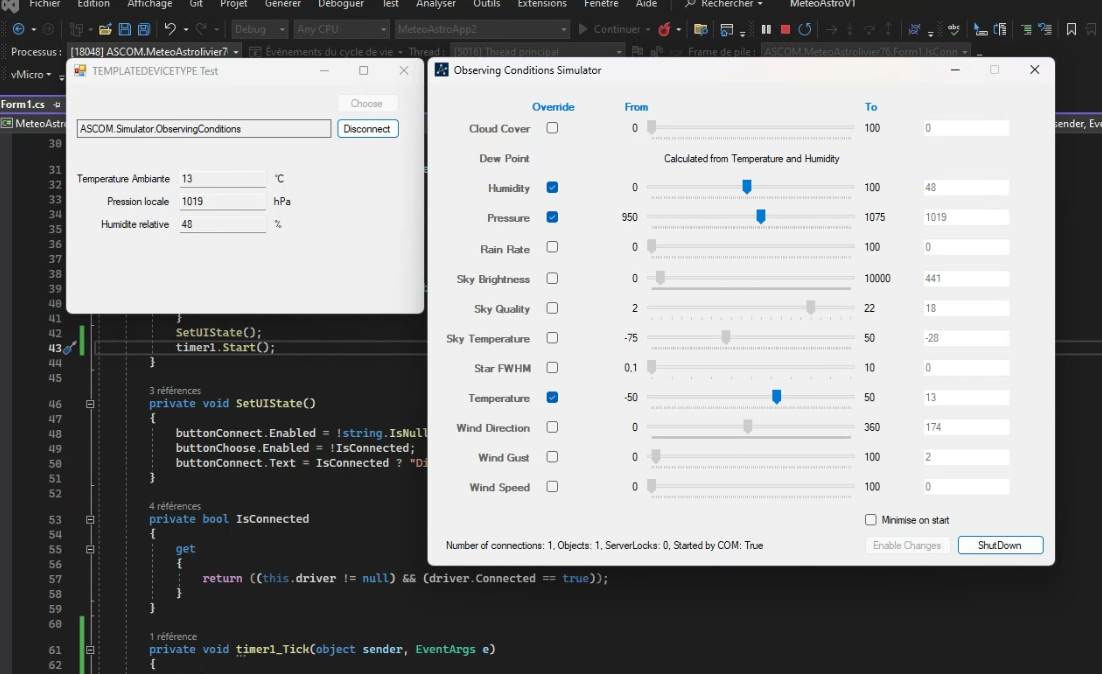Open the Déboguer menu

click(341, 4)
